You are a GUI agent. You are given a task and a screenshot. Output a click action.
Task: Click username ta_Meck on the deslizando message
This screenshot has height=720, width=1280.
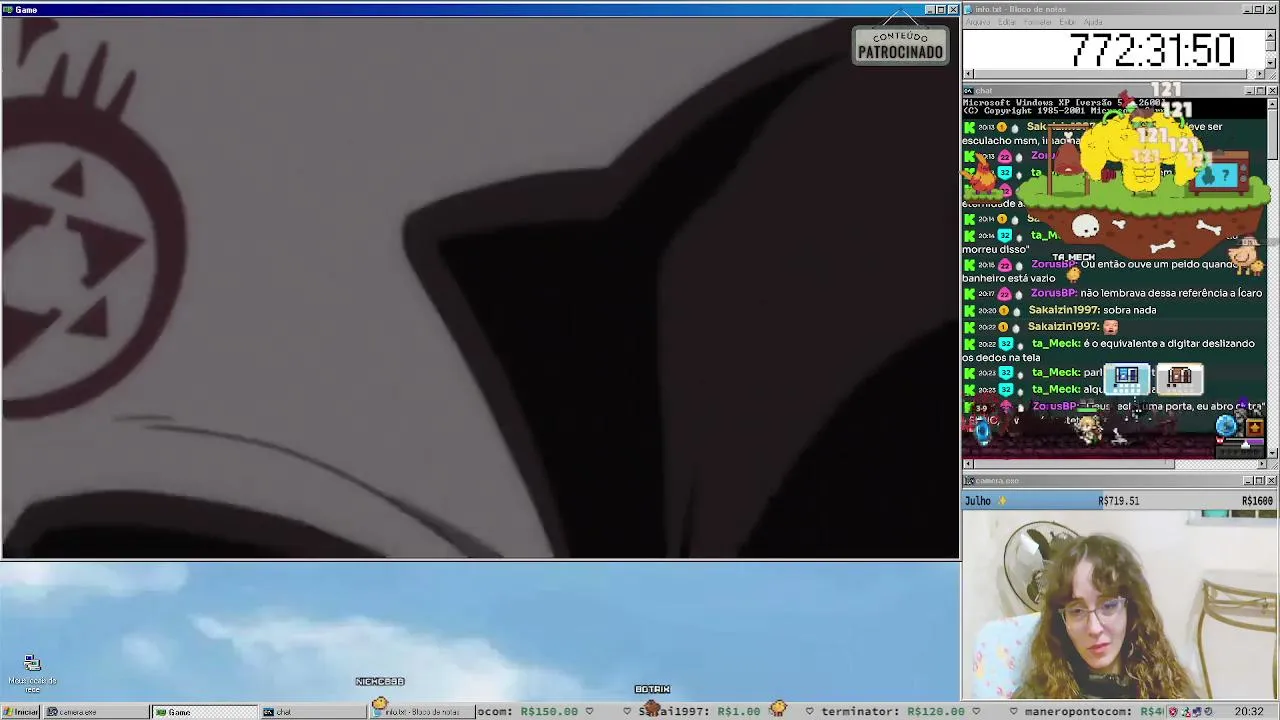click(x=1056, y=343)
